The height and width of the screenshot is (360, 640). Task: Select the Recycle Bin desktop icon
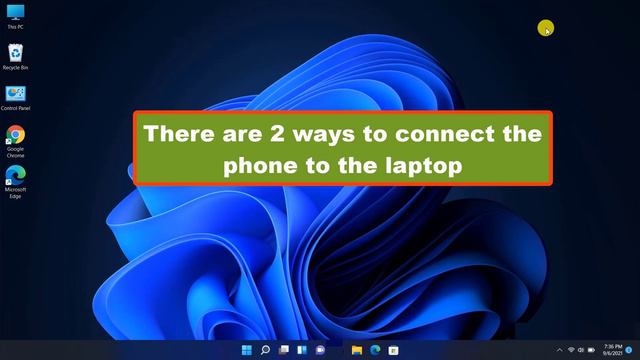(x=16, y=57)
